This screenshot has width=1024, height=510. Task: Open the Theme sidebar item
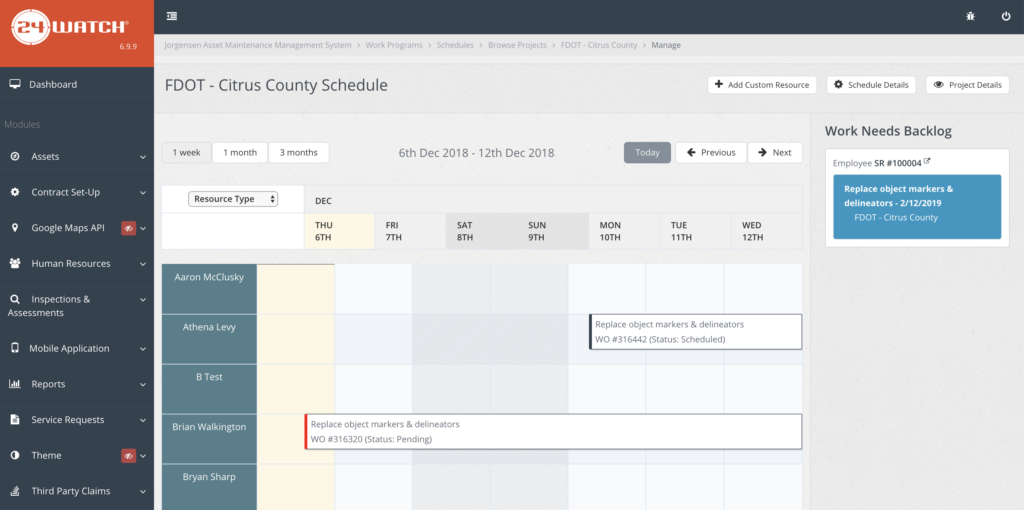[77, 455]
